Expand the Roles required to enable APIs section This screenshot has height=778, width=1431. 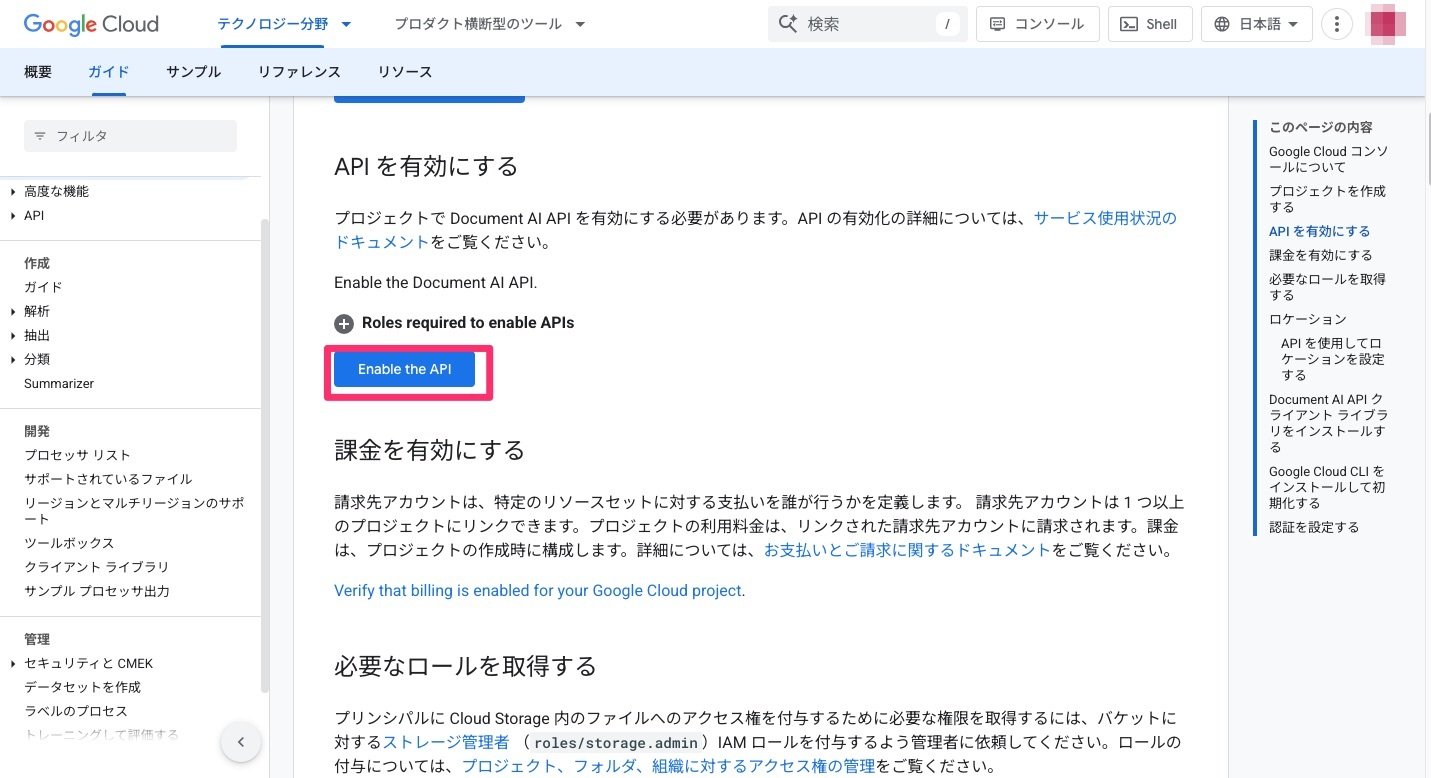344,323
